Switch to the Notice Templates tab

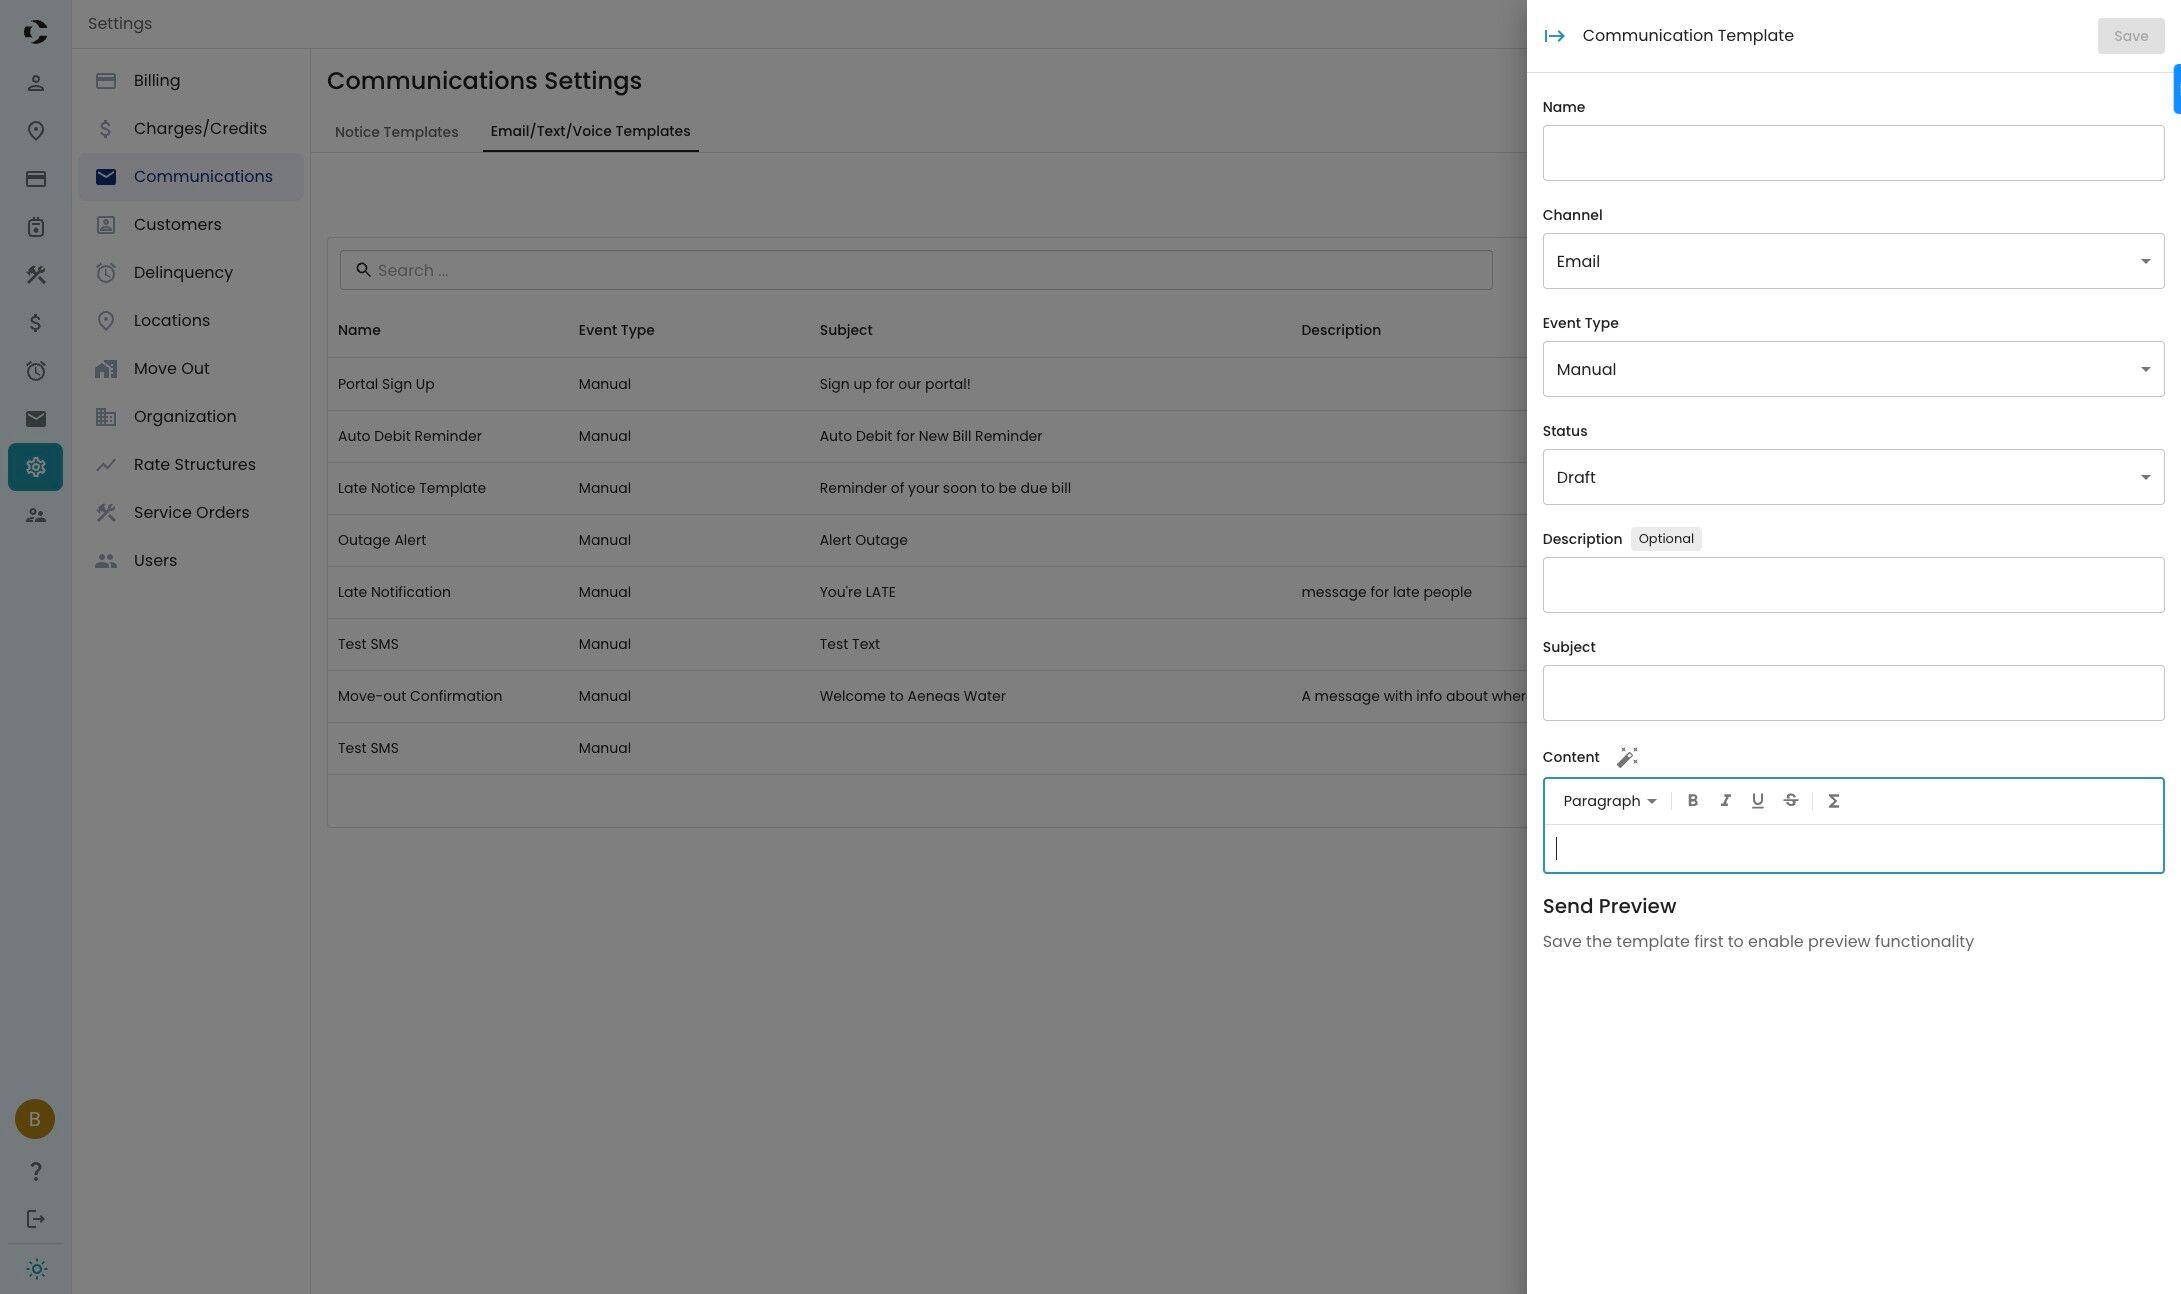[x=396, y=132]
